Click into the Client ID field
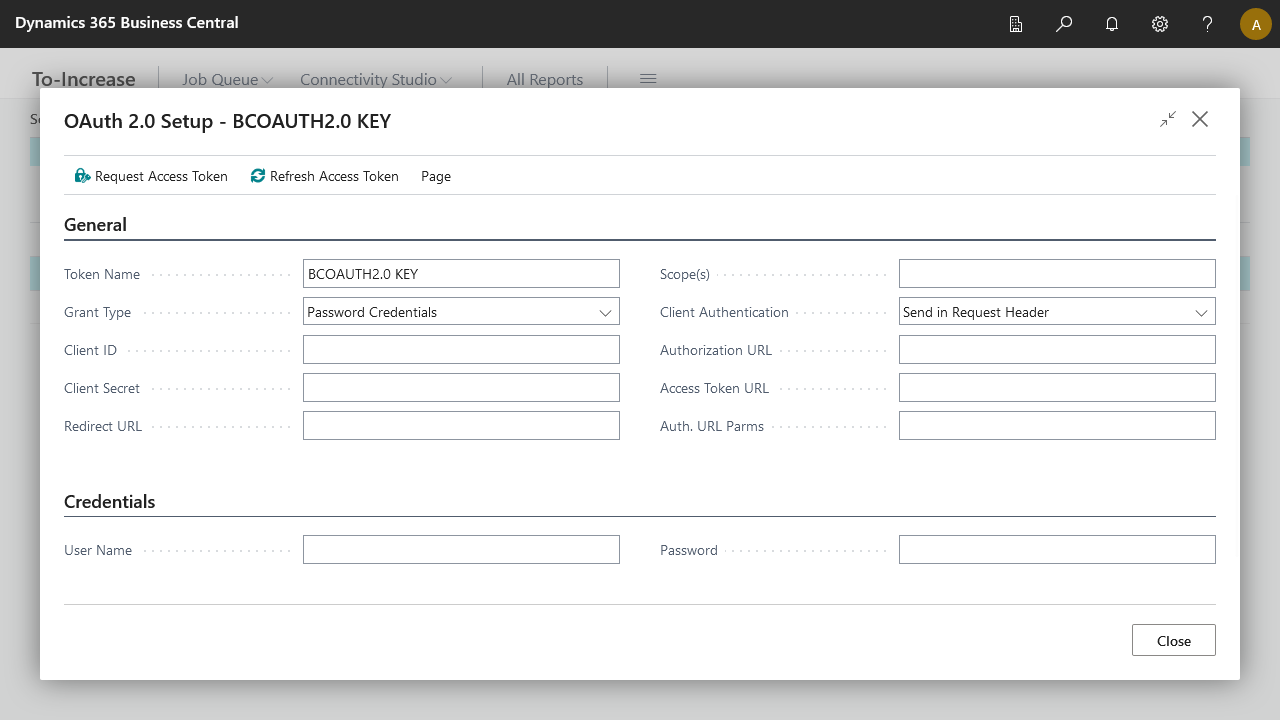1280x720 pixels. pos(461,350)
